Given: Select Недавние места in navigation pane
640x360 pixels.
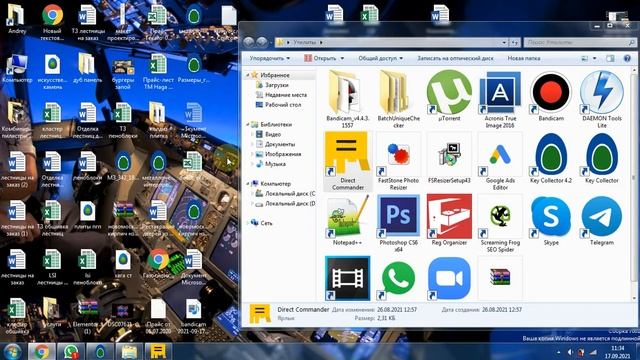Looking at the screenshot, I should pos(281,95).
